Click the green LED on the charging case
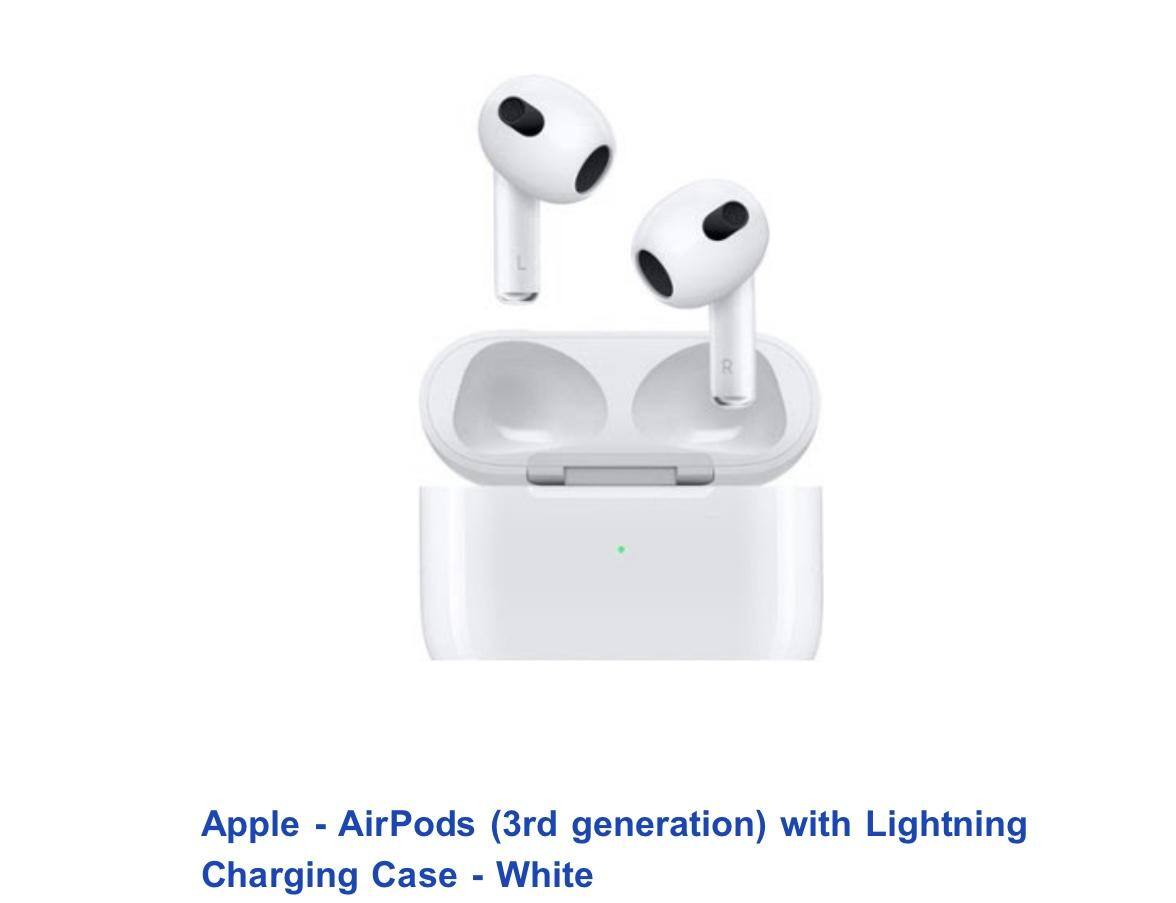Image resolution: width=1176 pixels, height=903 pixels. [x=621, y=550]
